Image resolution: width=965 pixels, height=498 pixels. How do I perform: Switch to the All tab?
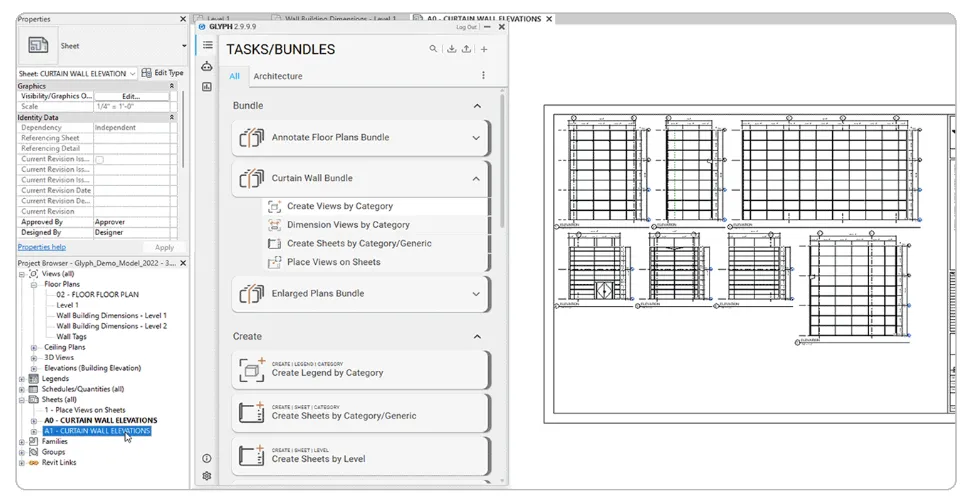234,76
